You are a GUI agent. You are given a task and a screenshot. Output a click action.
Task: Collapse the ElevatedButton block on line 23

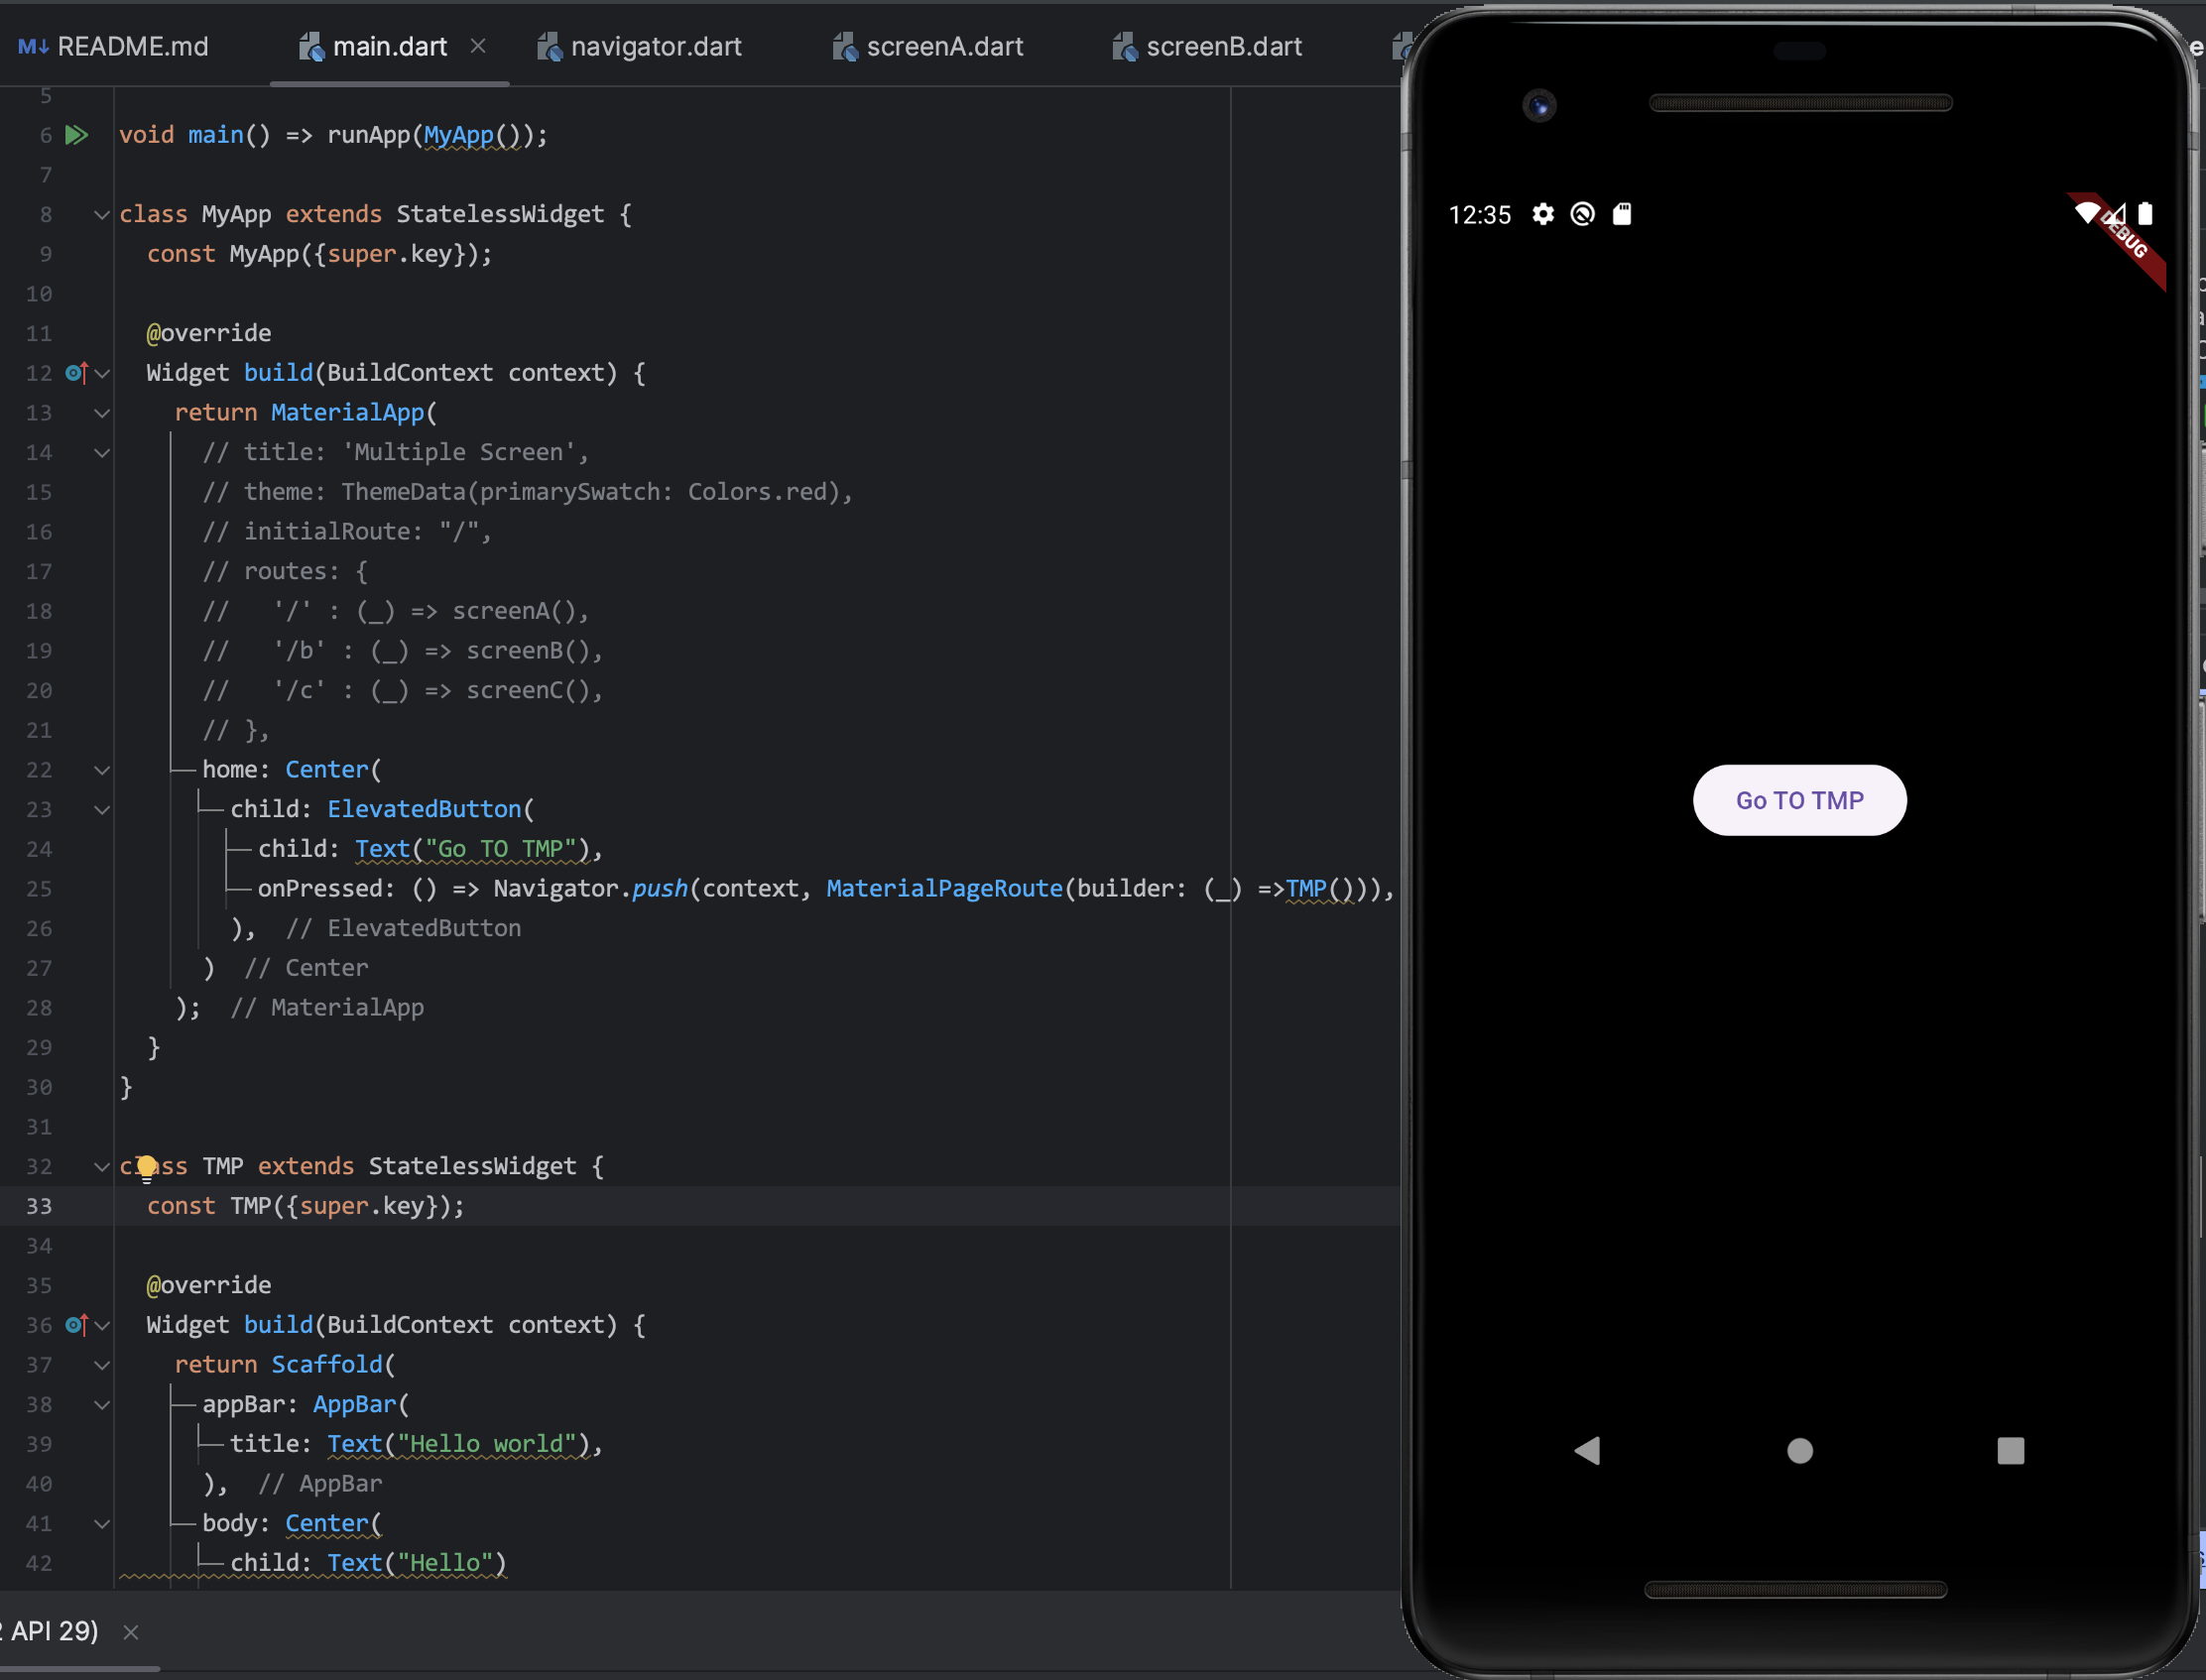102,810
